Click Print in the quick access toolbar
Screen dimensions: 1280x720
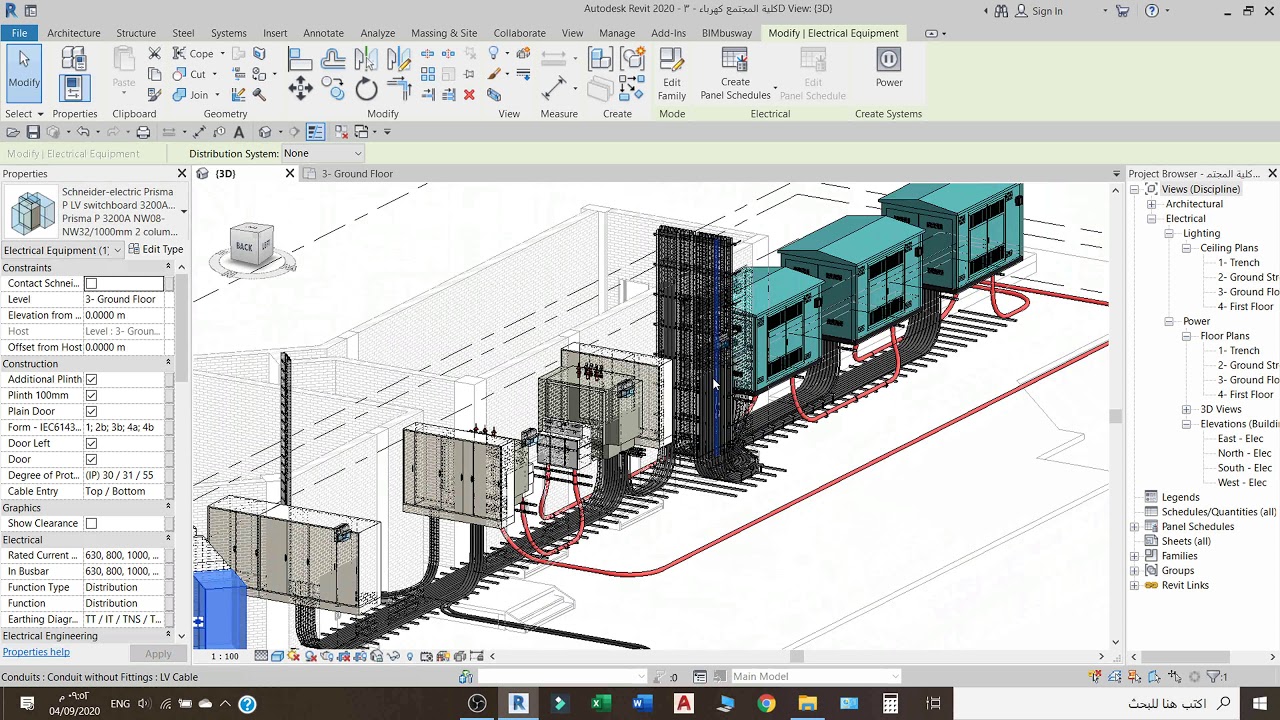pyautogui.click(x=143, y=132)
